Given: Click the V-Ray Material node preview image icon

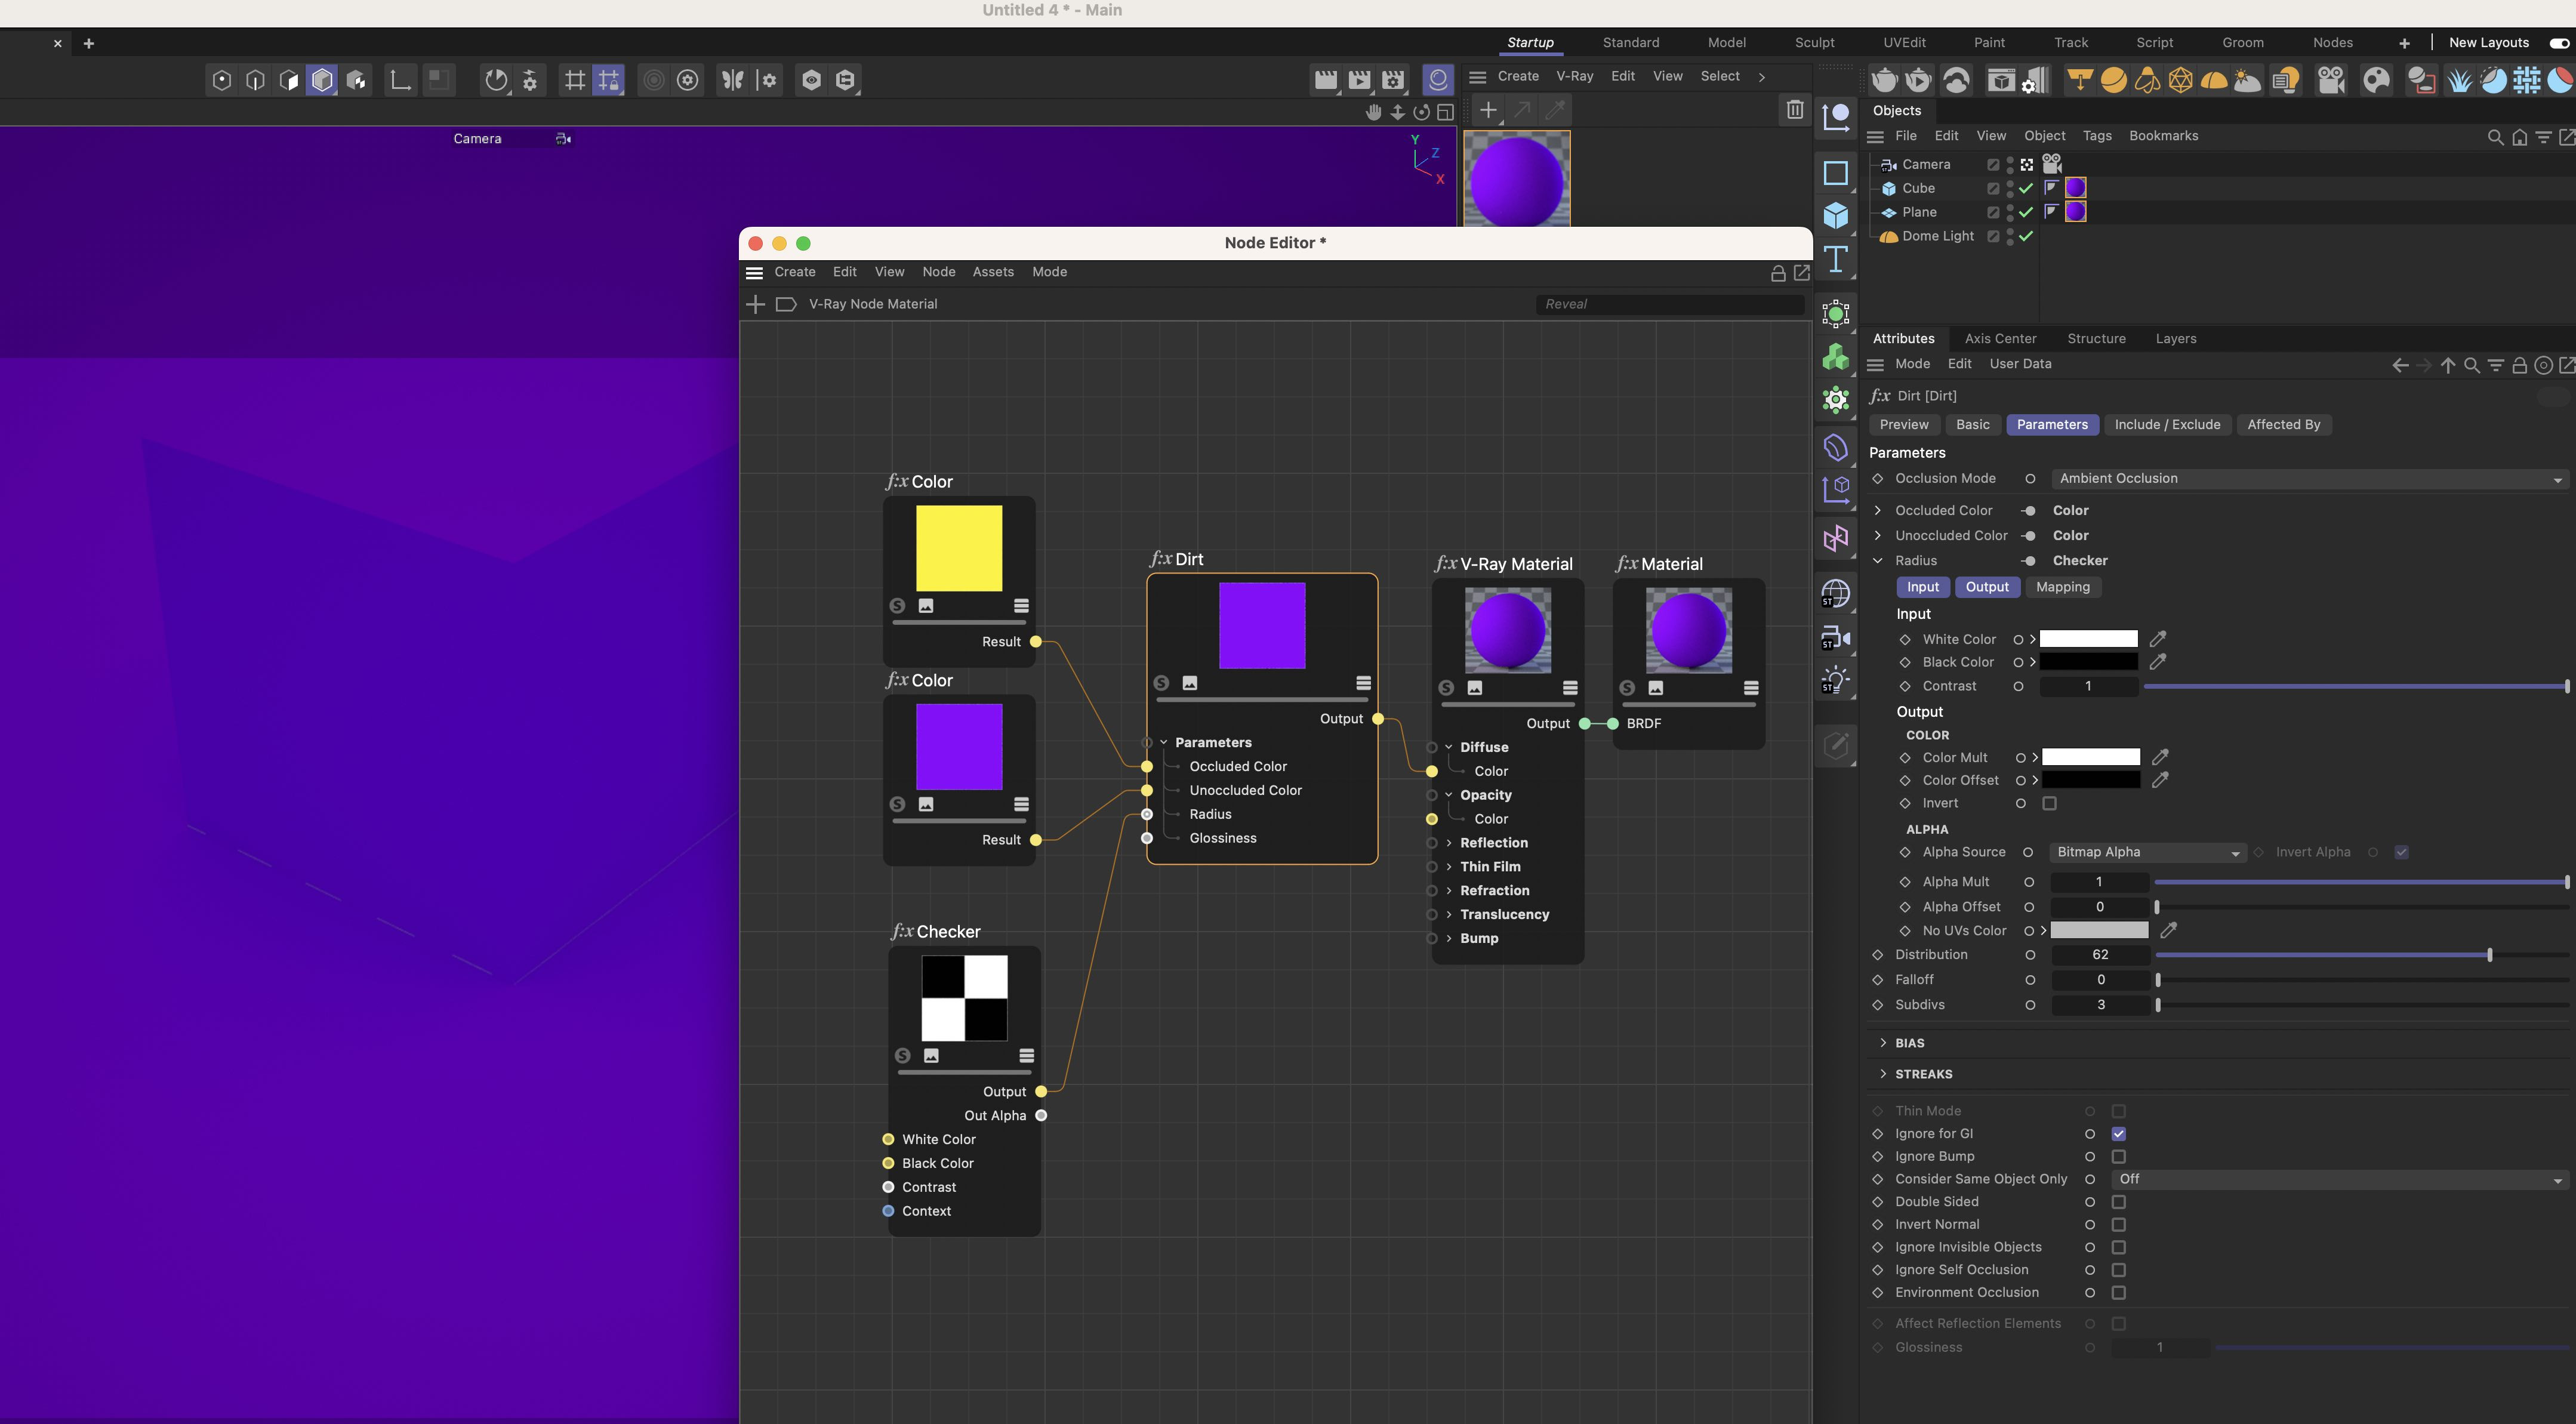Looking at the screenshot, I should 1474,688.
